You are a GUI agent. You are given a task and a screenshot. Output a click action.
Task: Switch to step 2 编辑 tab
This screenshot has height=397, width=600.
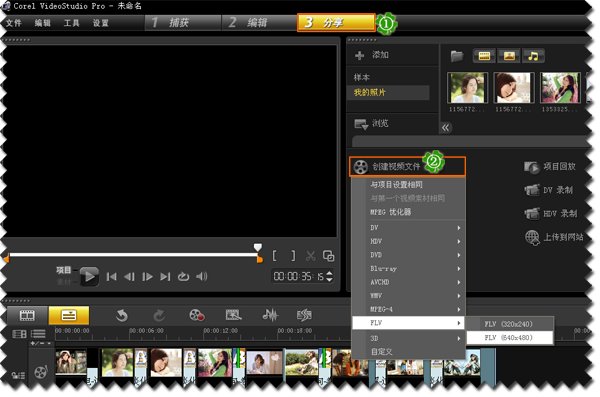pos(259,23)
